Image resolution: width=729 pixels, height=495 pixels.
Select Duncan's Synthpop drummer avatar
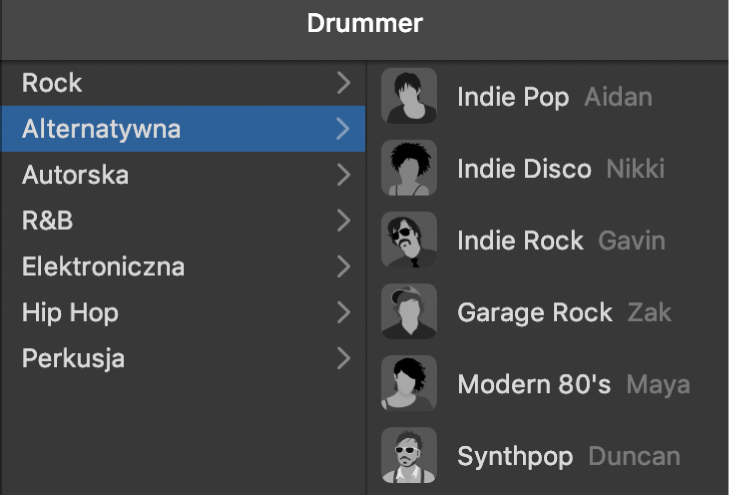pyautogui.click(x=409, y=455)
